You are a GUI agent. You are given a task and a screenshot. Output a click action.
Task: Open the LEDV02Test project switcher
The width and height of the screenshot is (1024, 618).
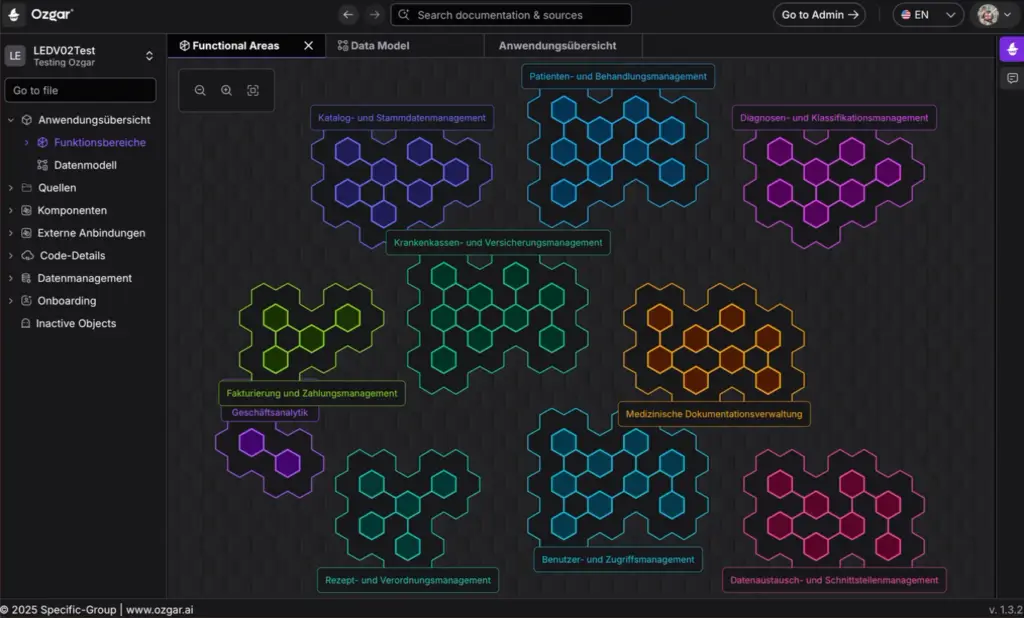click(x=149, y=56)
